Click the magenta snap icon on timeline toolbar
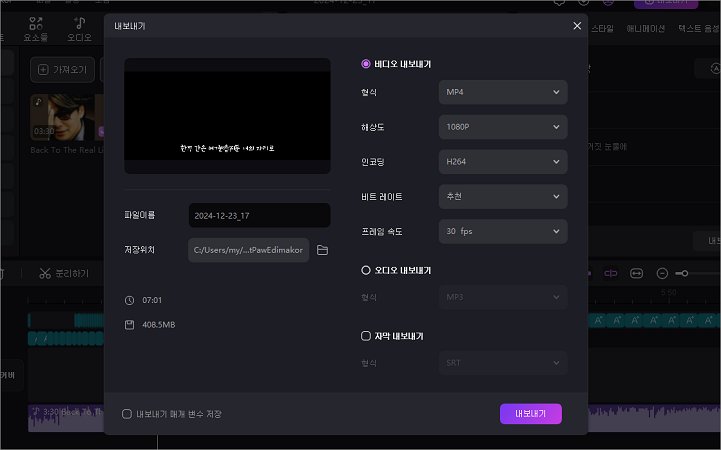This screenshot has width=721, height=450. click(x=611, y=273)
